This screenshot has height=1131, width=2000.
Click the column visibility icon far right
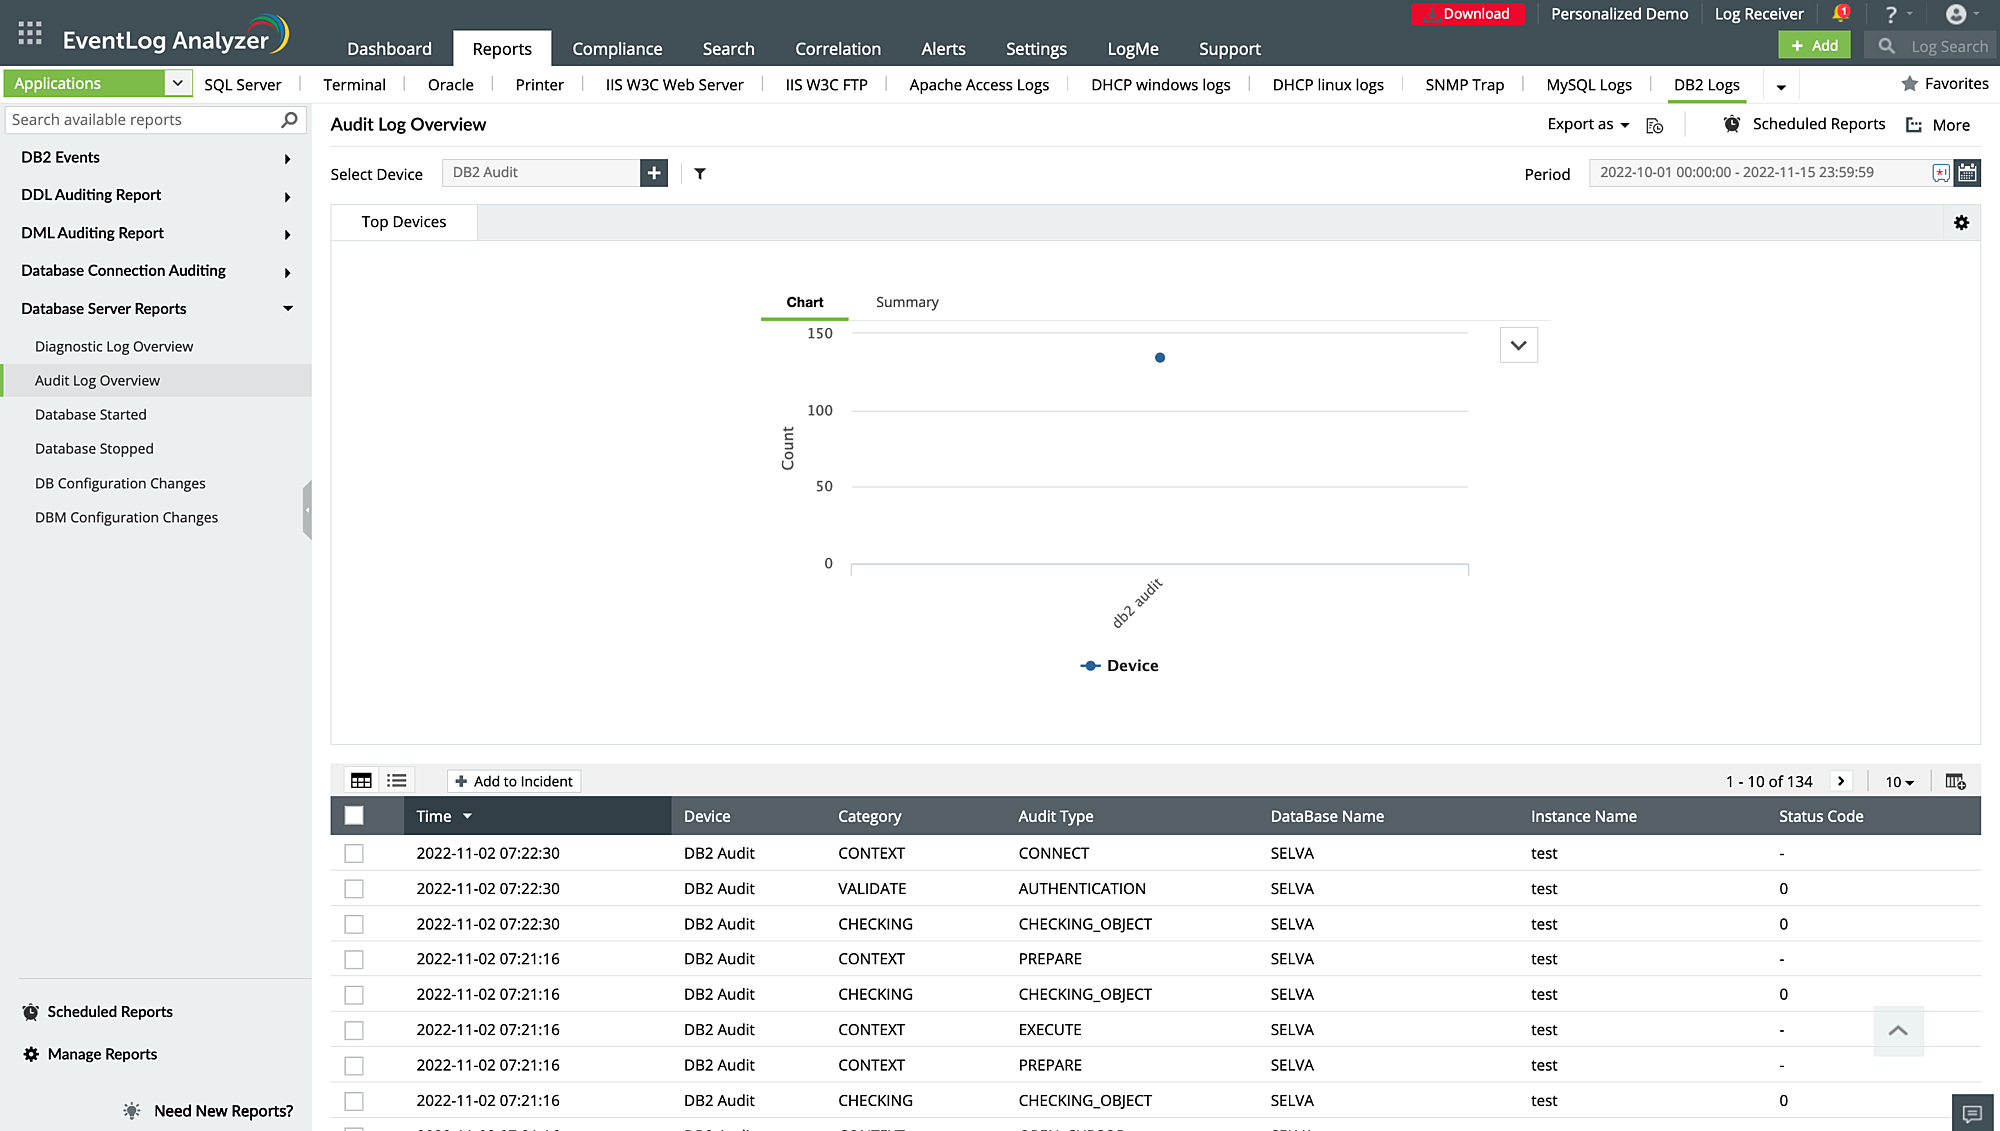coord(1955,781)
